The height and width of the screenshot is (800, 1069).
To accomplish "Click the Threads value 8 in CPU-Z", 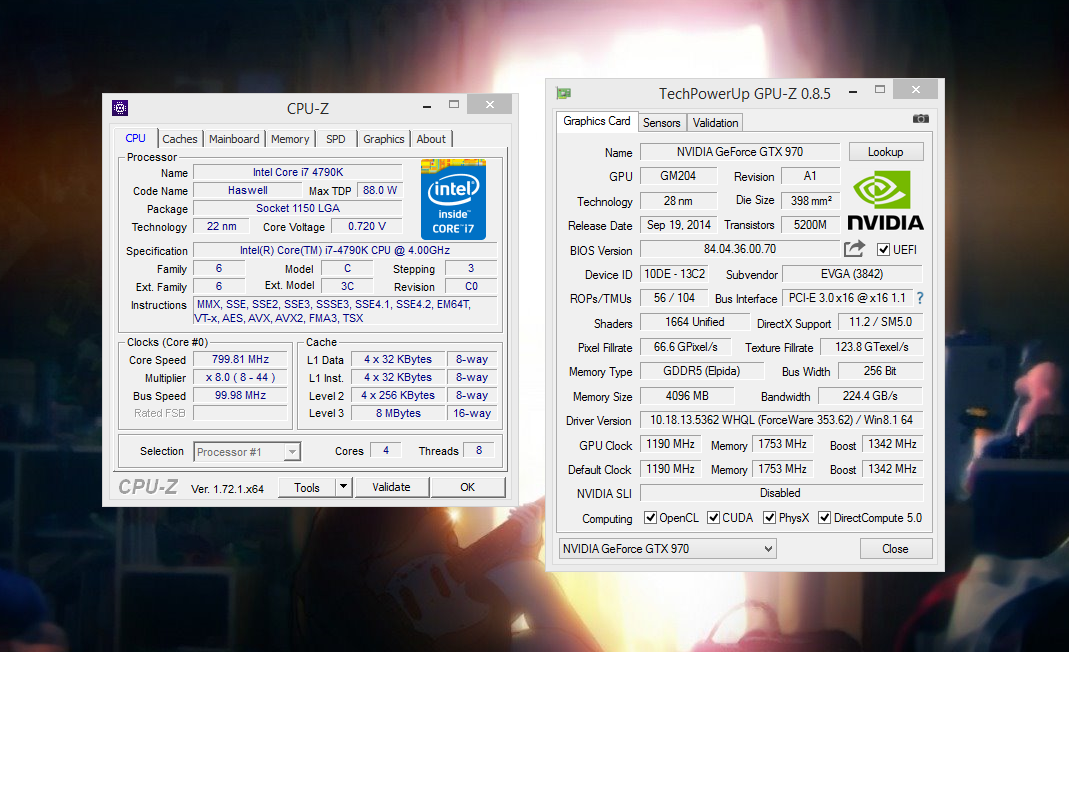I will click(x=479, y=450).
